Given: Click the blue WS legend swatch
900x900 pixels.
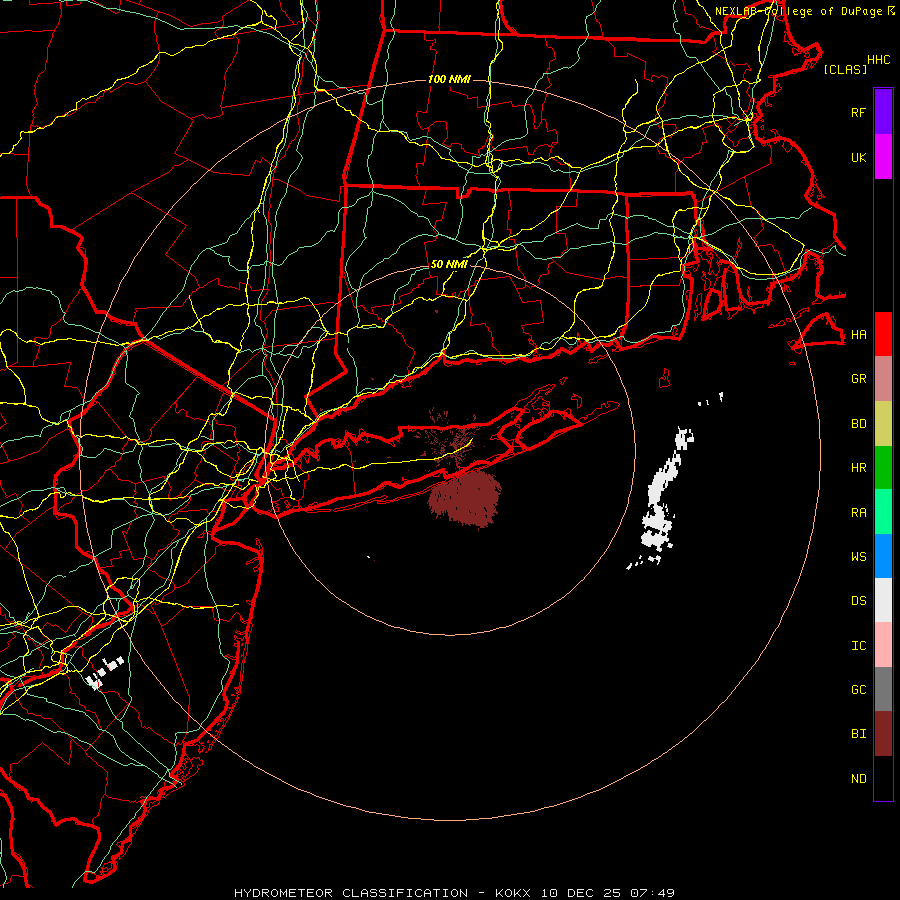Looking at the screenshot, I should (883, 556).
